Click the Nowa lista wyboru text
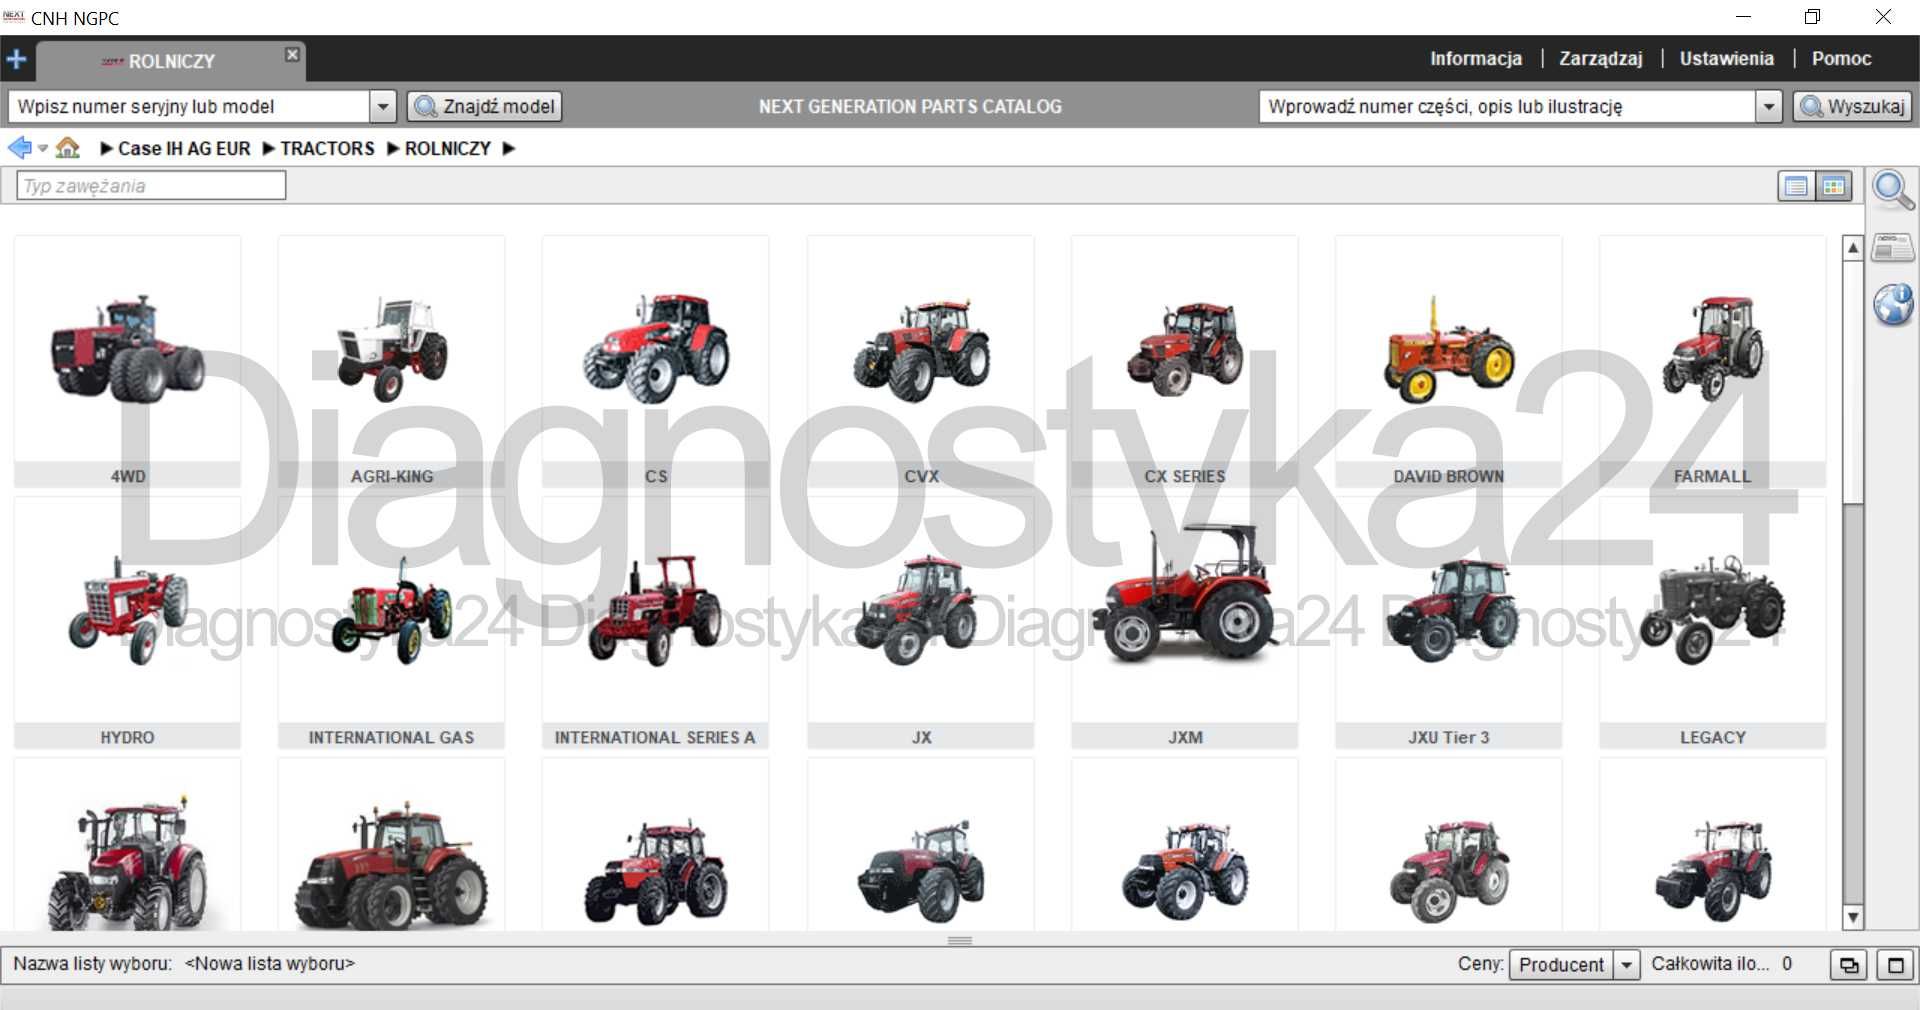 (x=270, y=964)
